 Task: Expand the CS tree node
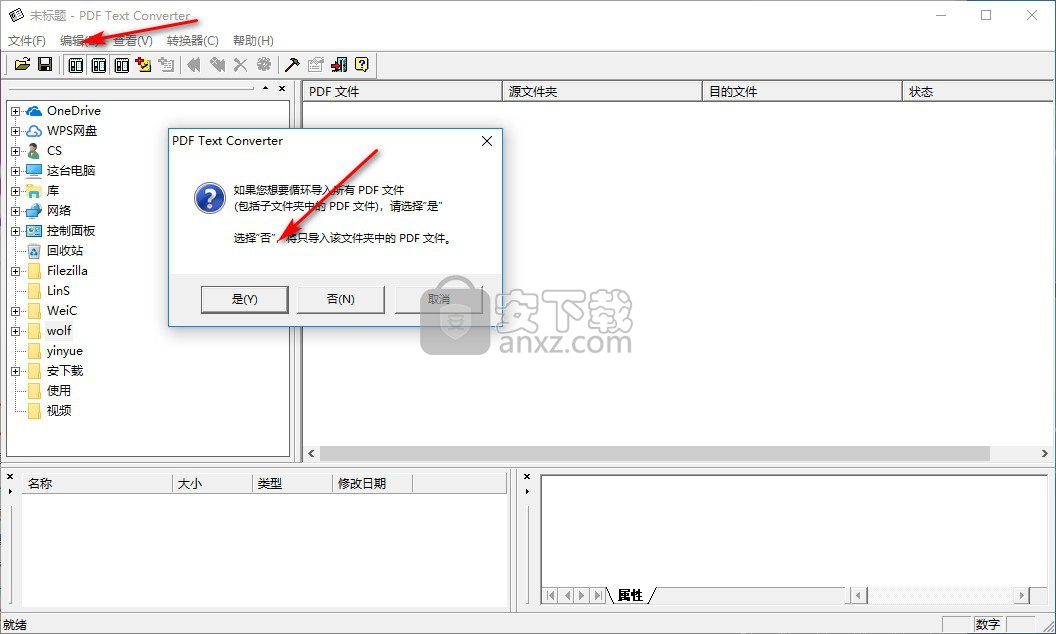pyautogui.click(x=15, y=151)
